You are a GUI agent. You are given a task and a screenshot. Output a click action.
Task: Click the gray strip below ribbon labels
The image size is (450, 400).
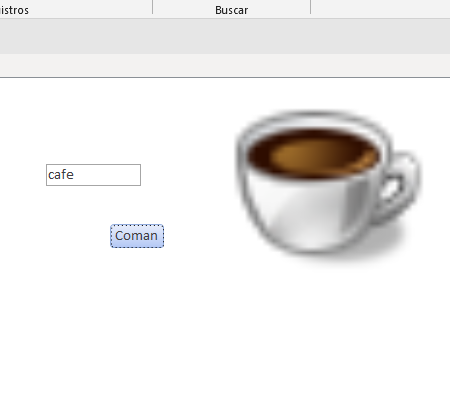225,36
